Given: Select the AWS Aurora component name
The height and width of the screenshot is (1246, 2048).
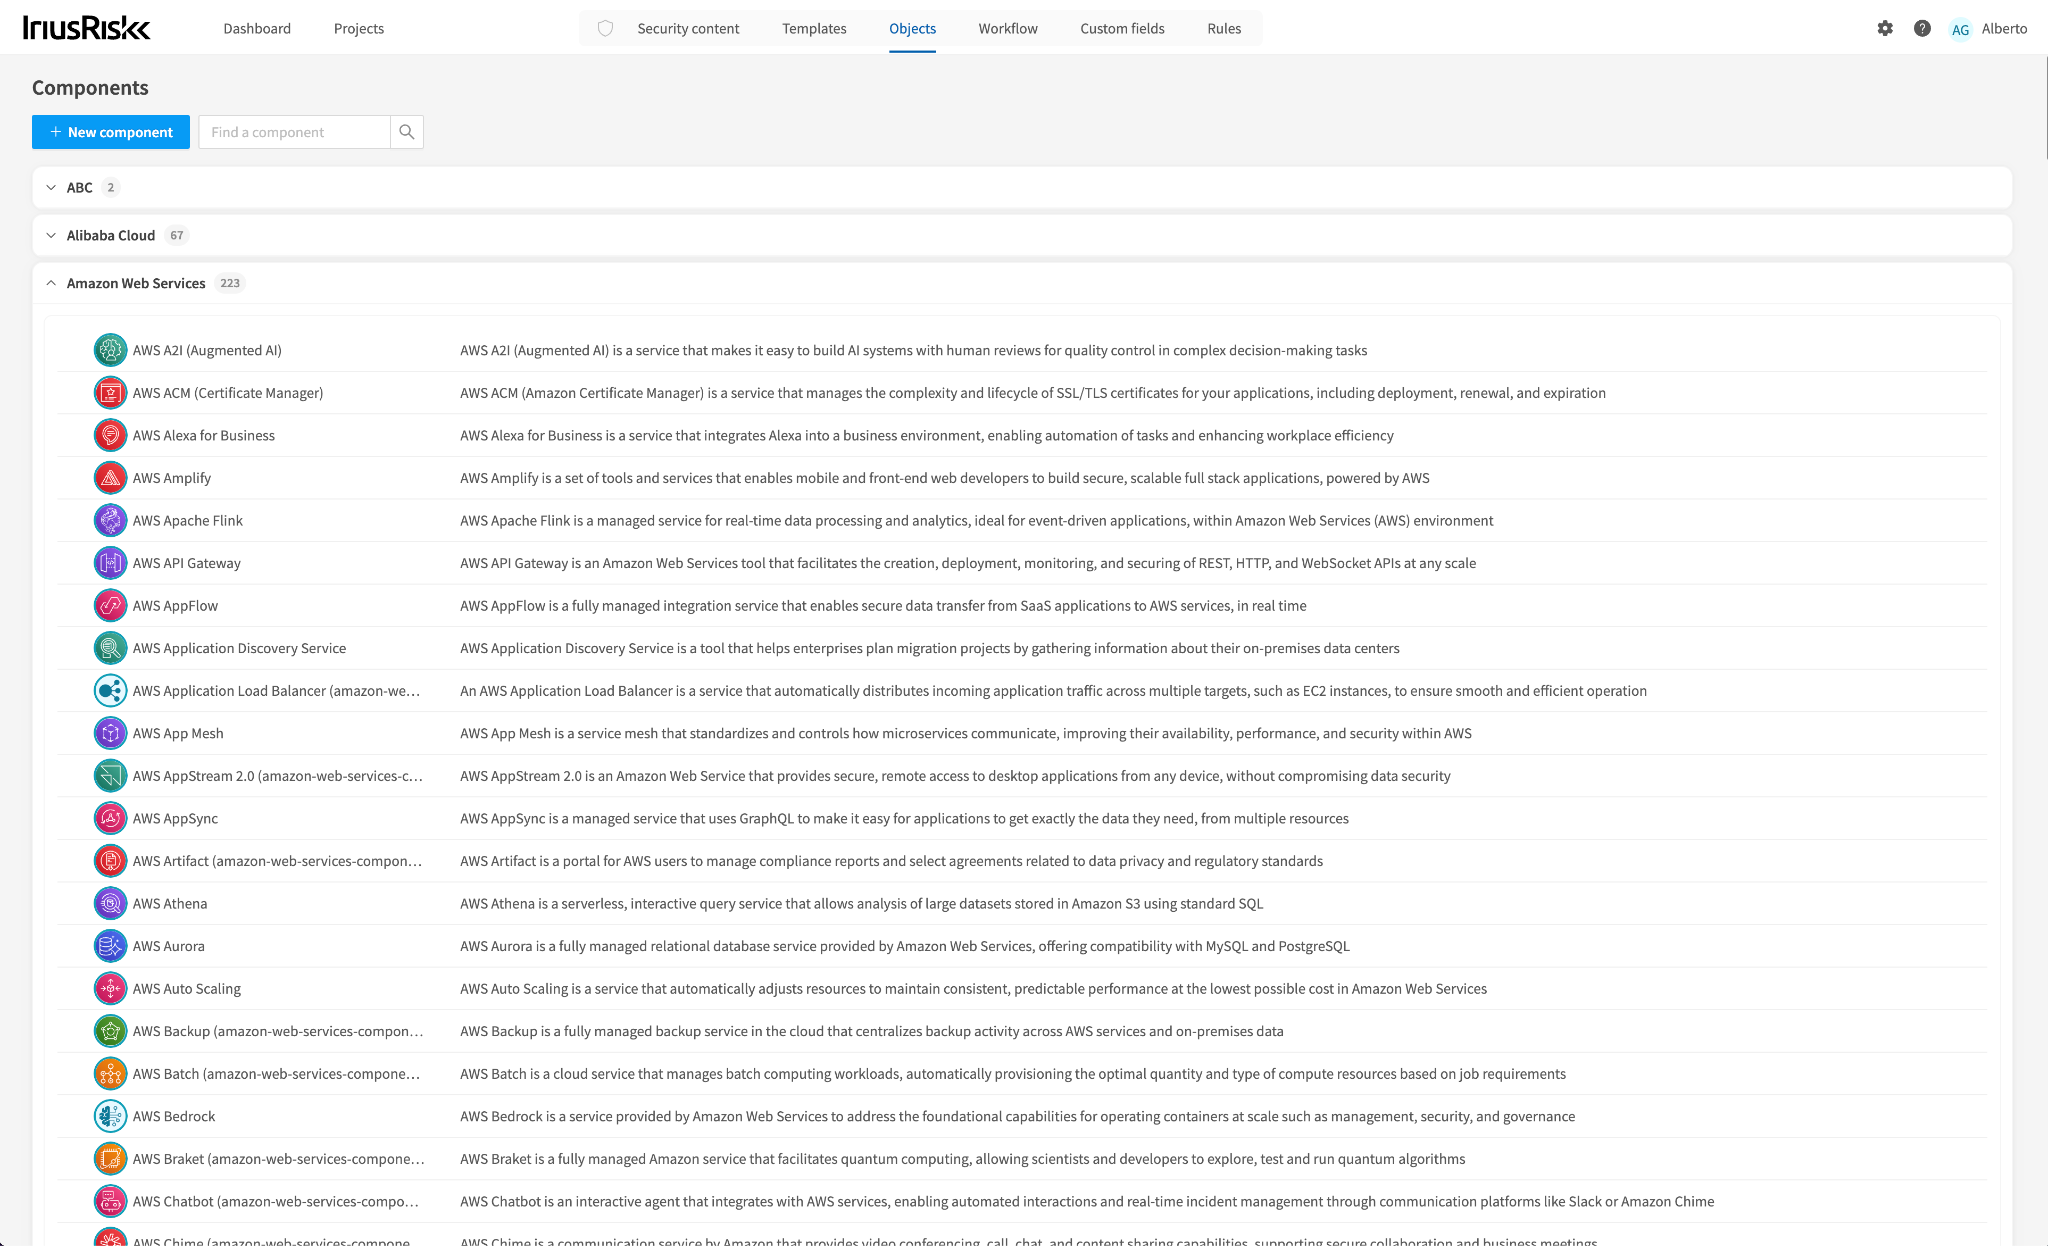Looking at the screenshot, I should point(169,946).
